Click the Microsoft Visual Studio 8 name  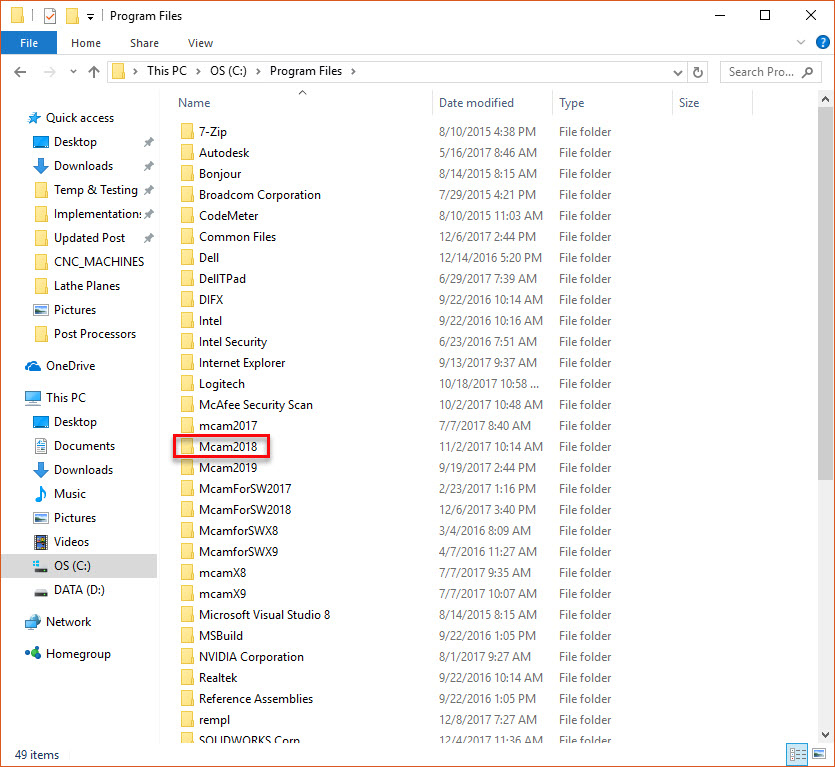click(264, 615)
